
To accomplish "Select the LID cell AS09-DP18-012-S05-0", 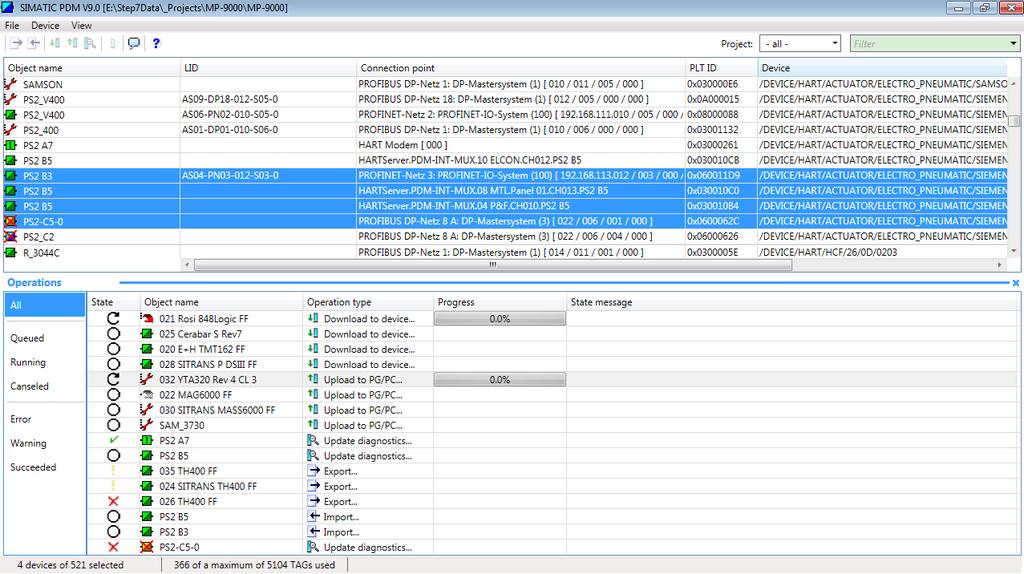I will [x=230, y=99].
